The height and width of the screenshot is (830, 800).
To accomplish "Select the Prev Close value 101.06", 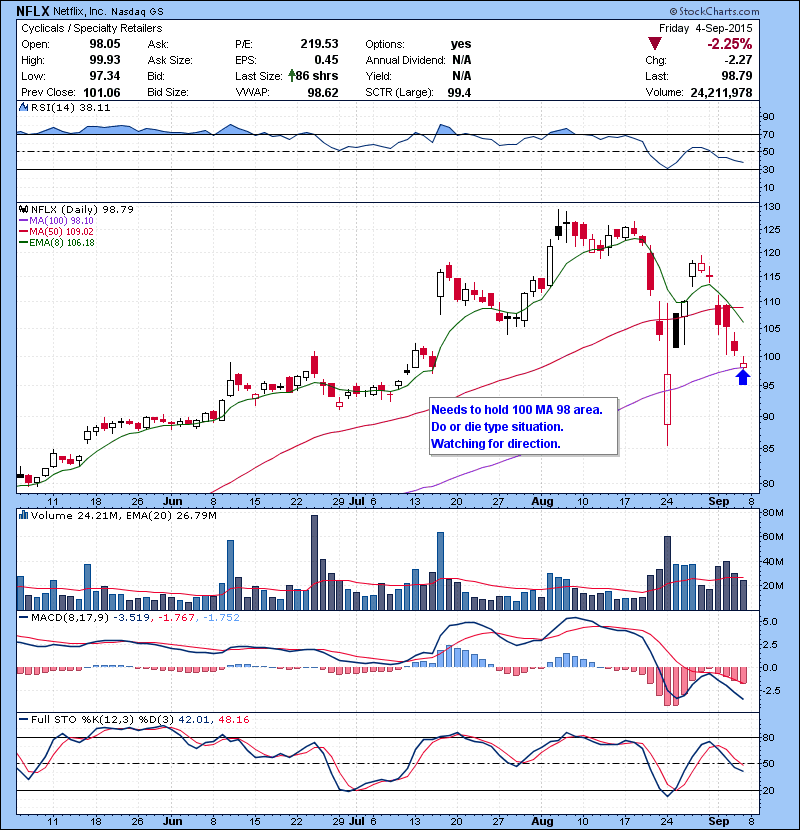I will click(x=102, y=93).
